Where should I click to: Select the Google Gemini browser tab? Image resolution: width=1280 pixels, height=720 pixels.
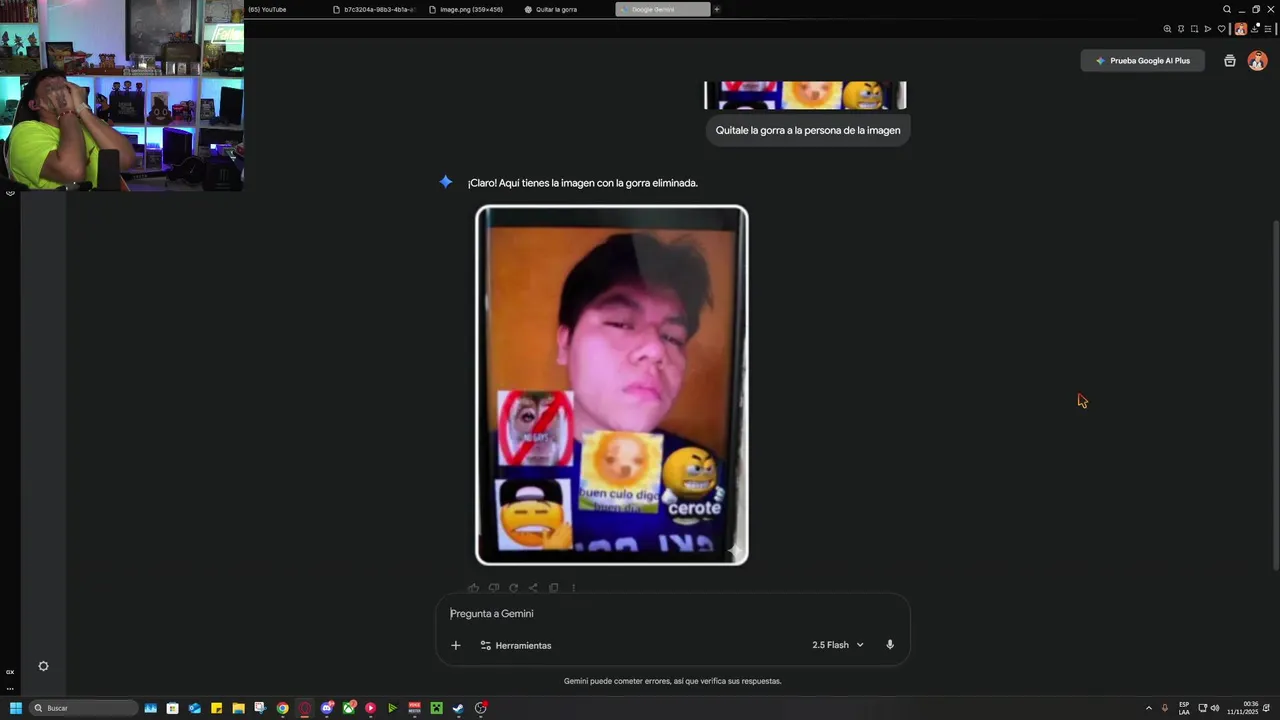[662, 9]
